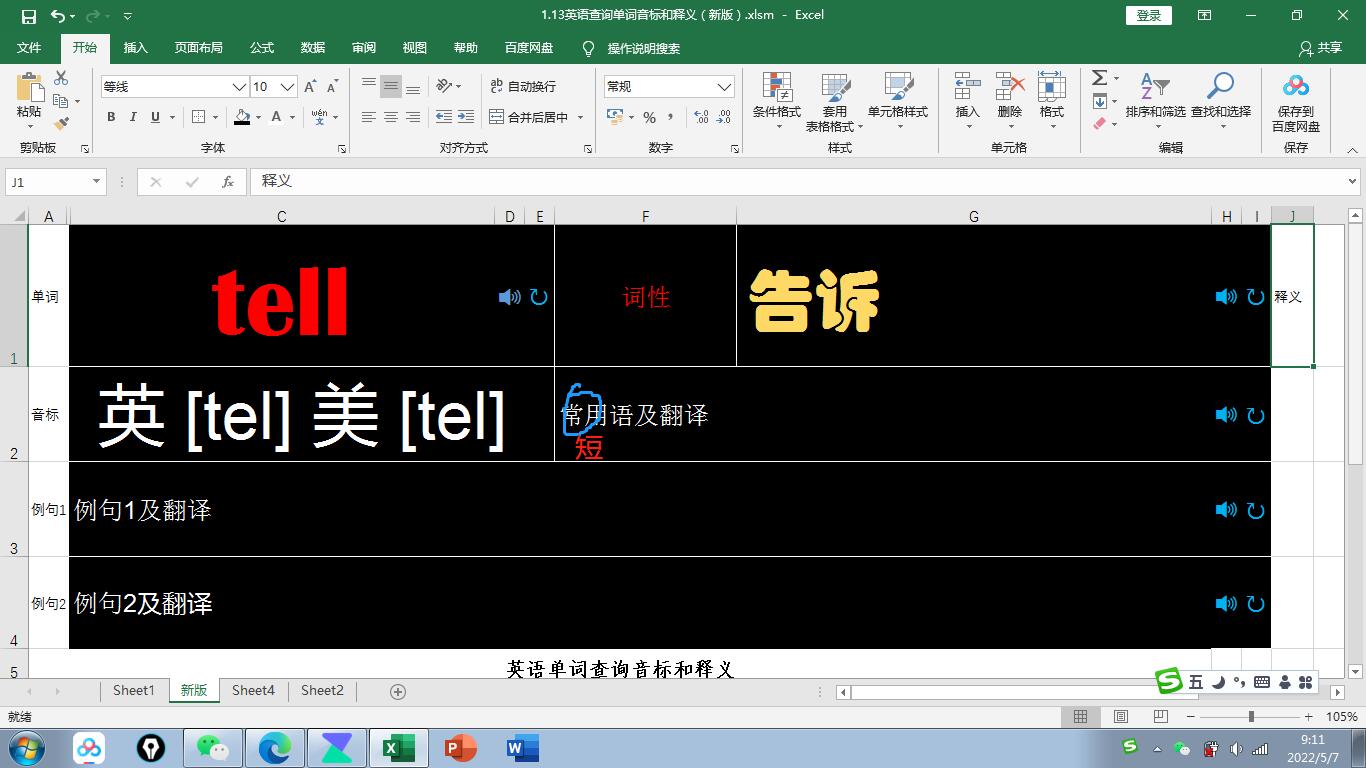This screenshot has height=768, width=1366.
Task: Adjust the zoom slider in status bar
Action: (x=1252, y=717)
